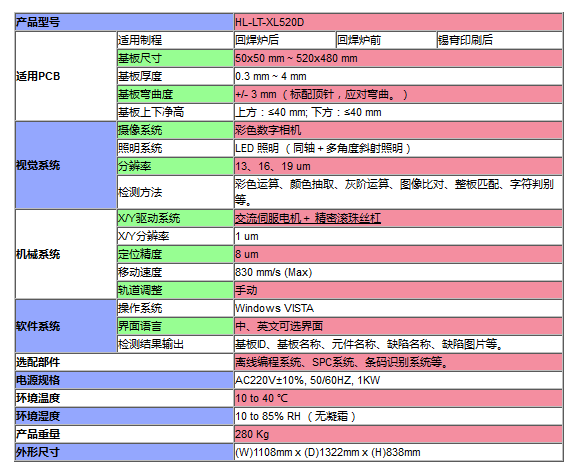
Task: Click the 机械系统 category cell
Action: [x=66, y=254]
